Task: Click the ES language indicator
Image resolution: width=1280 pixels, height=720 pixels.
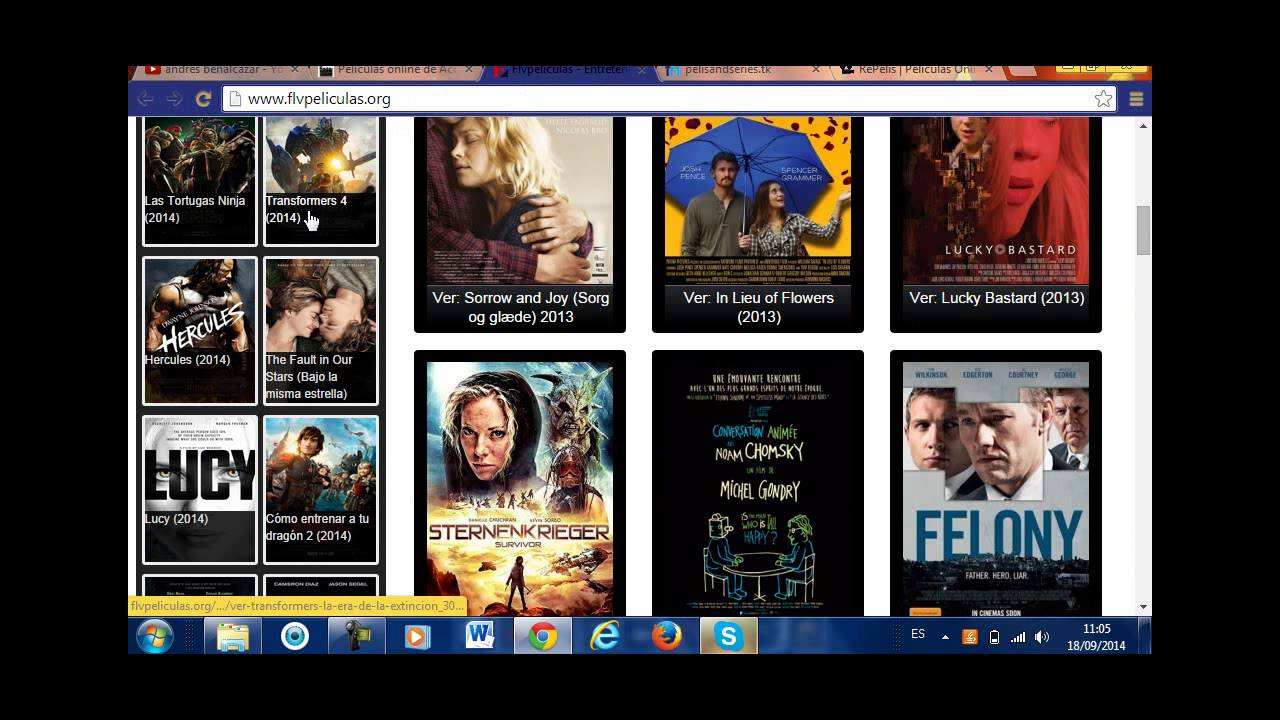Action: (x=918, y=634)
